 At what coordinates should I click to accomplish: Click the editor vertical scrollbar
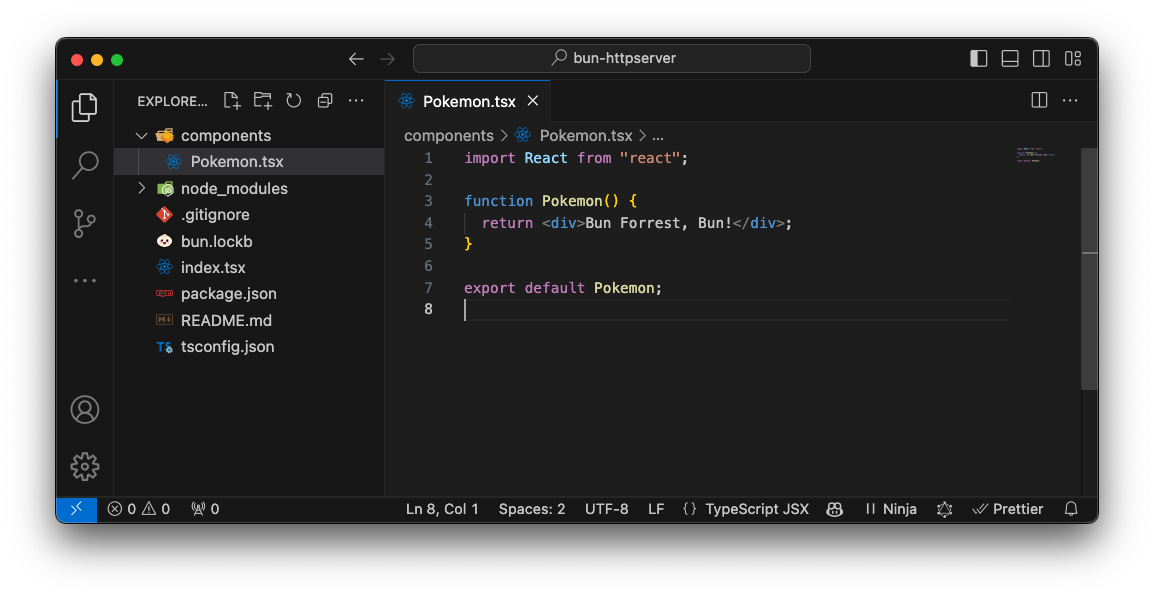(x=1089, y=269)
